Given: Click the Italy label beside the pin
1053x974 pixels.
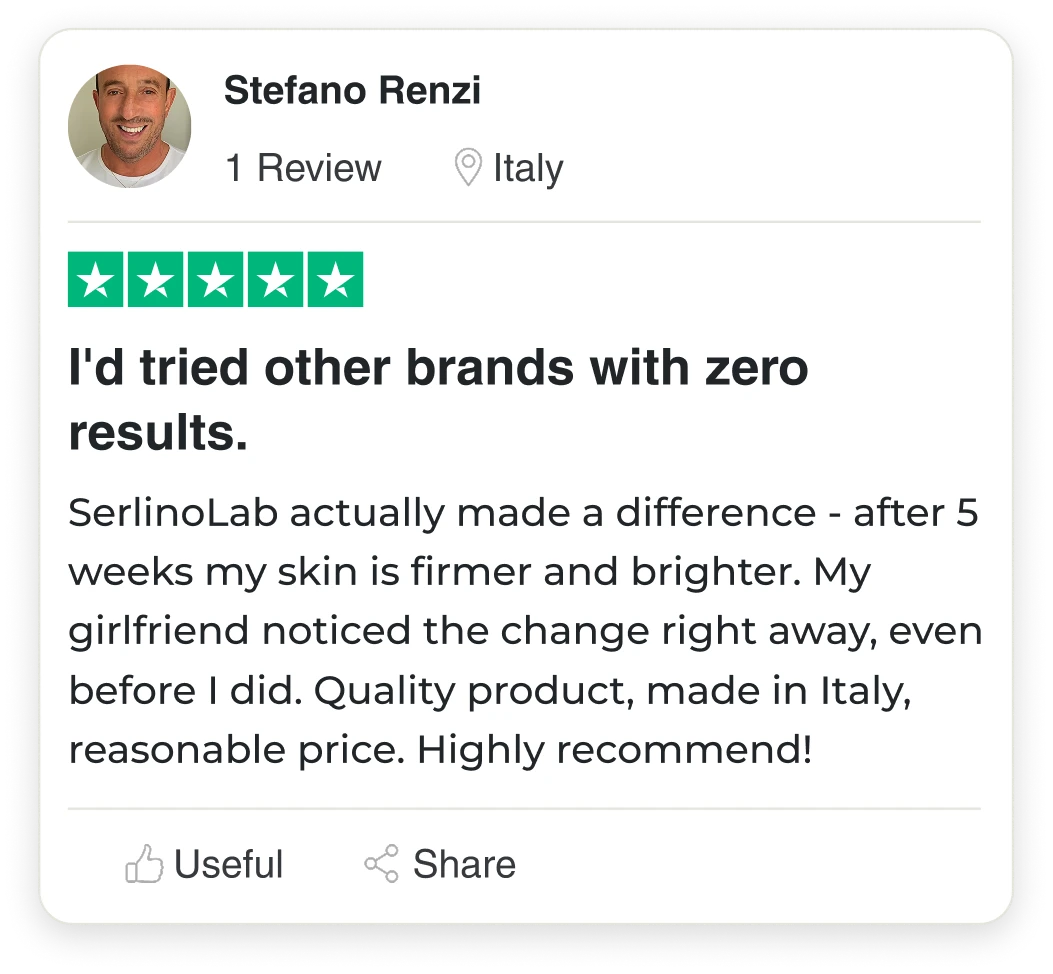Looking at the screenshot, I should click(528, 168).
